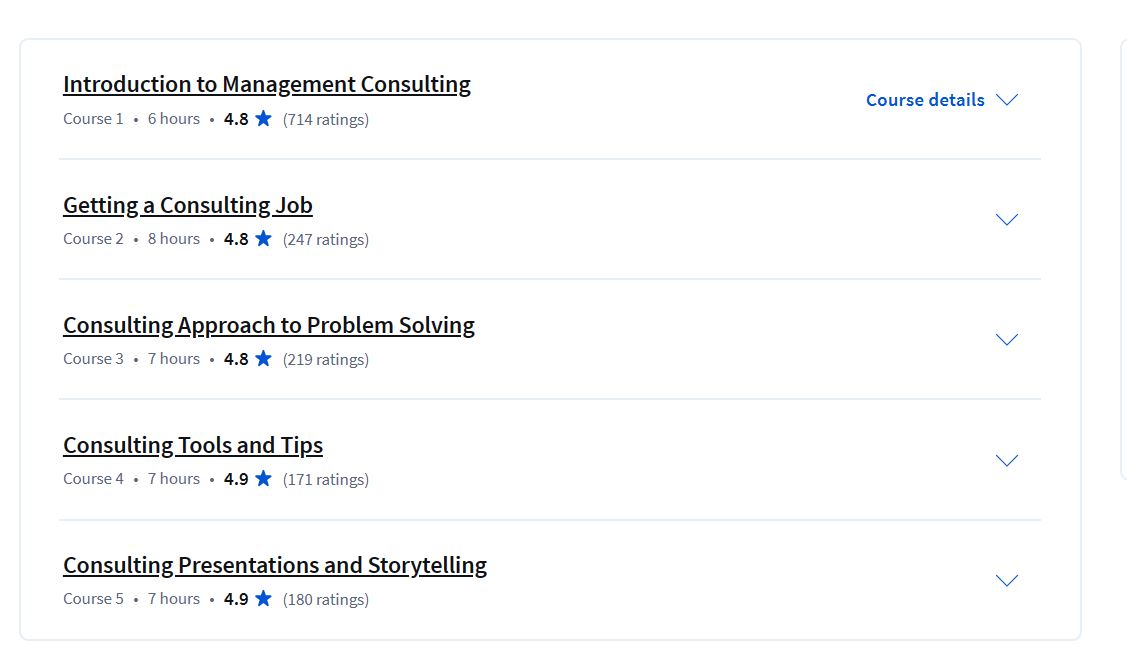Click the 714 ratings count
Screen dimensions: 1127x669
click(325, 120)
